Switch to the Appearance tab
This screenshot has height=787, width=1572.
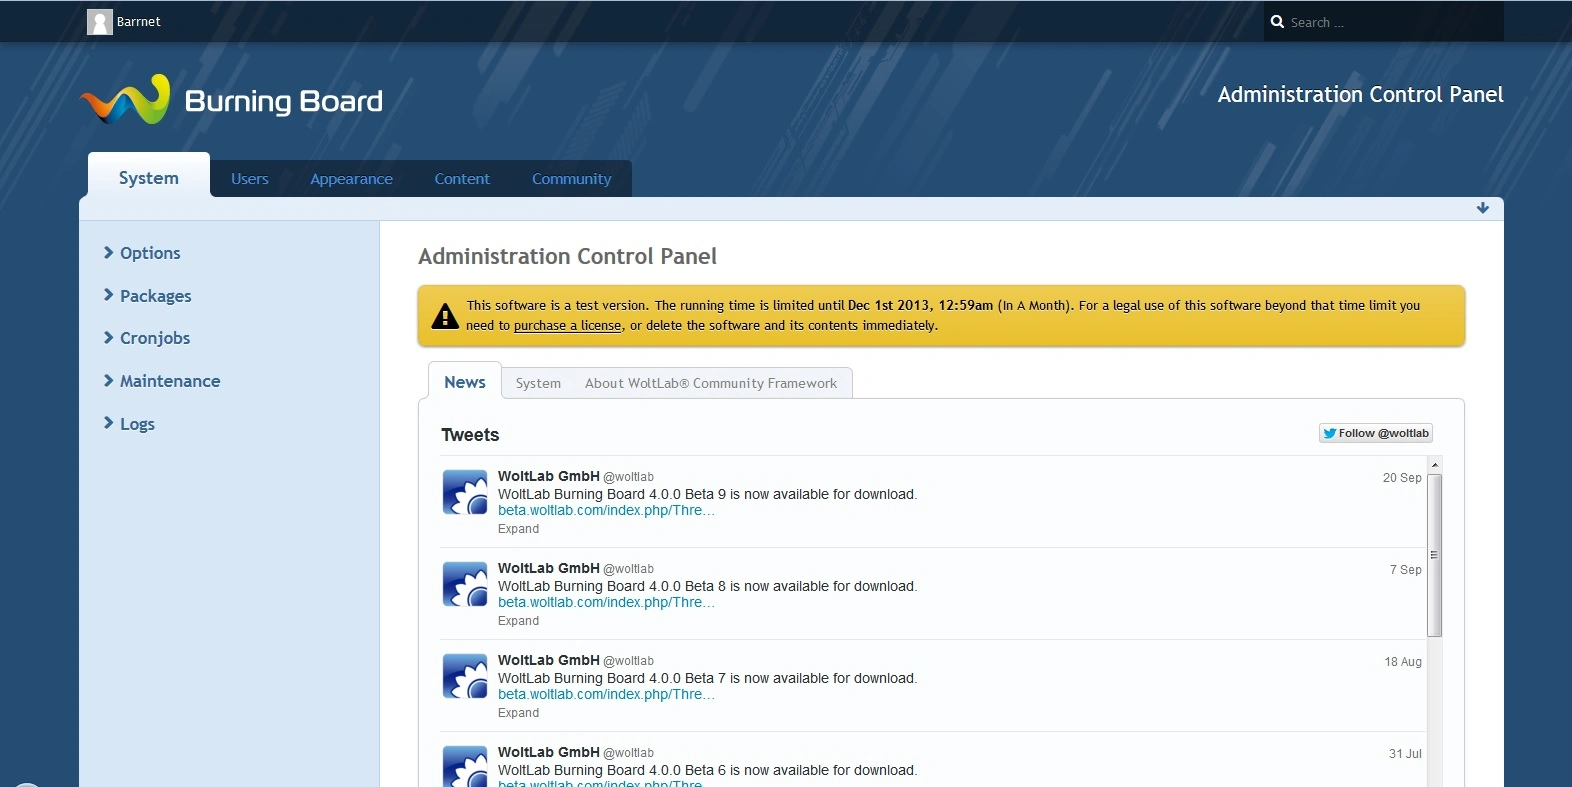coord(351,179)
